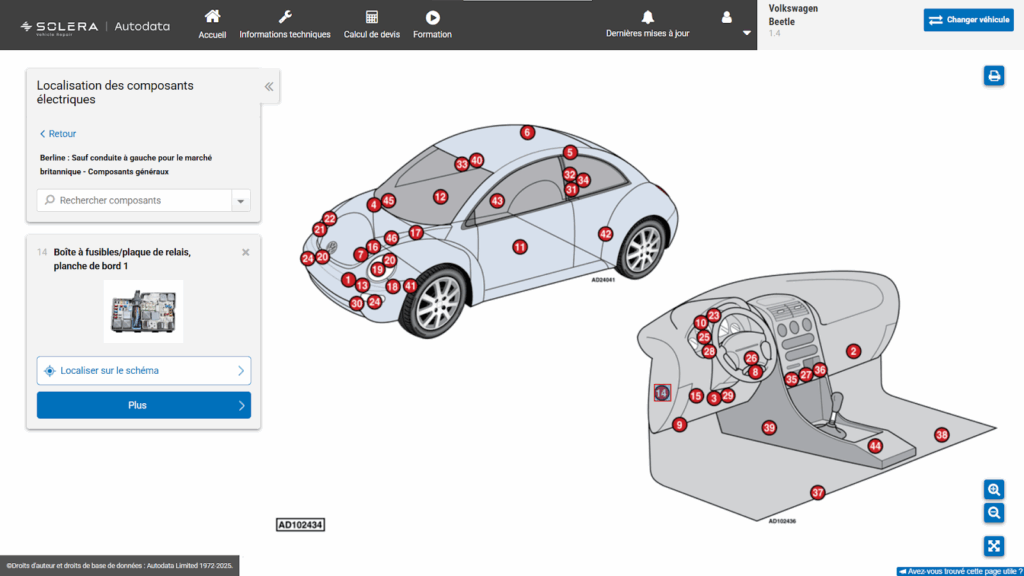This screenshot has height=576, width=1024.
Task: Open the page feedback link
Action: pyautogui.click(x=960, y=571)
